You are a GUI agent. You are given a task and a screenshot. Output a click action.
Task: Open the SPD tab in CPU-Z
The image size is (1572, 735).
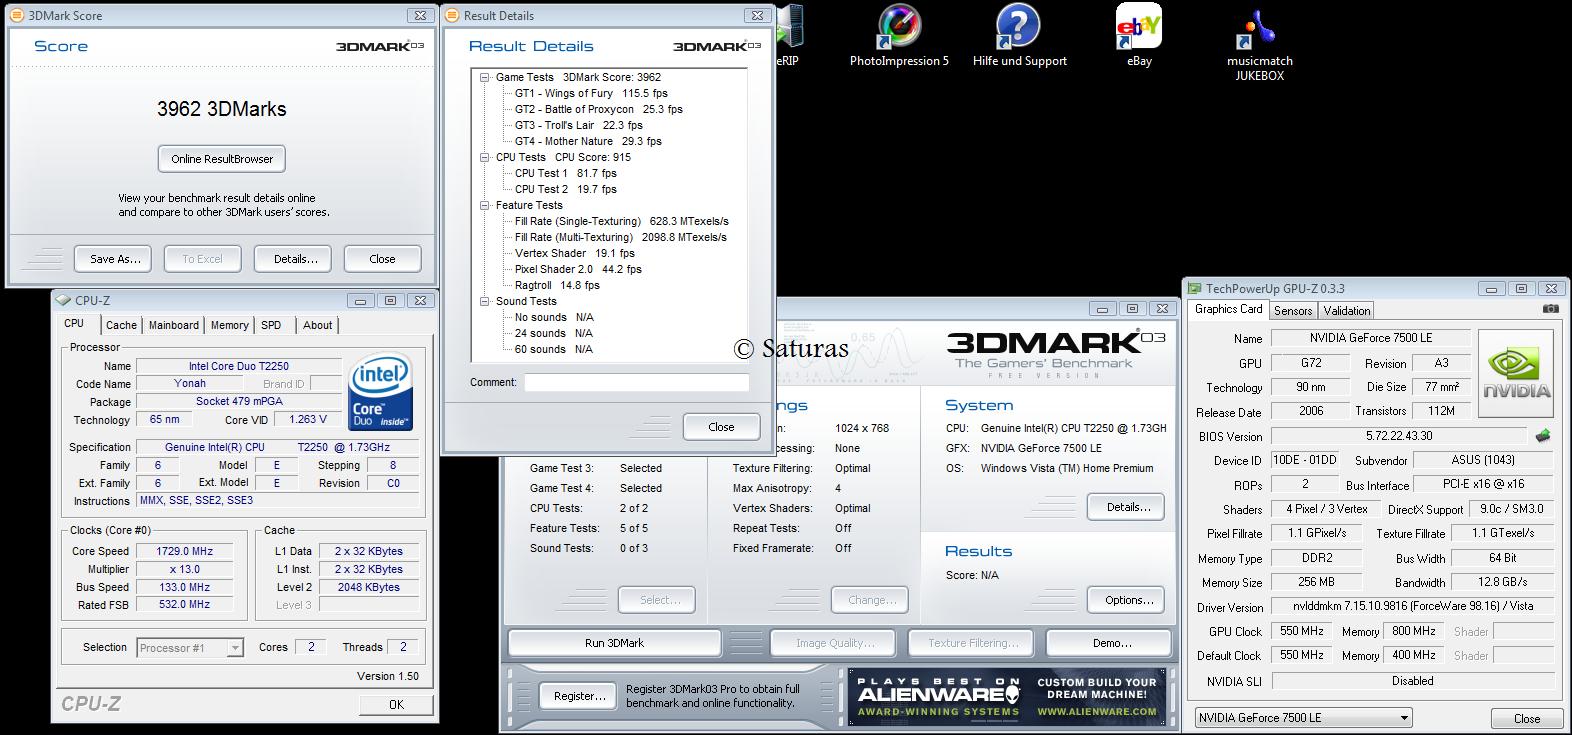tap(271, 325)
